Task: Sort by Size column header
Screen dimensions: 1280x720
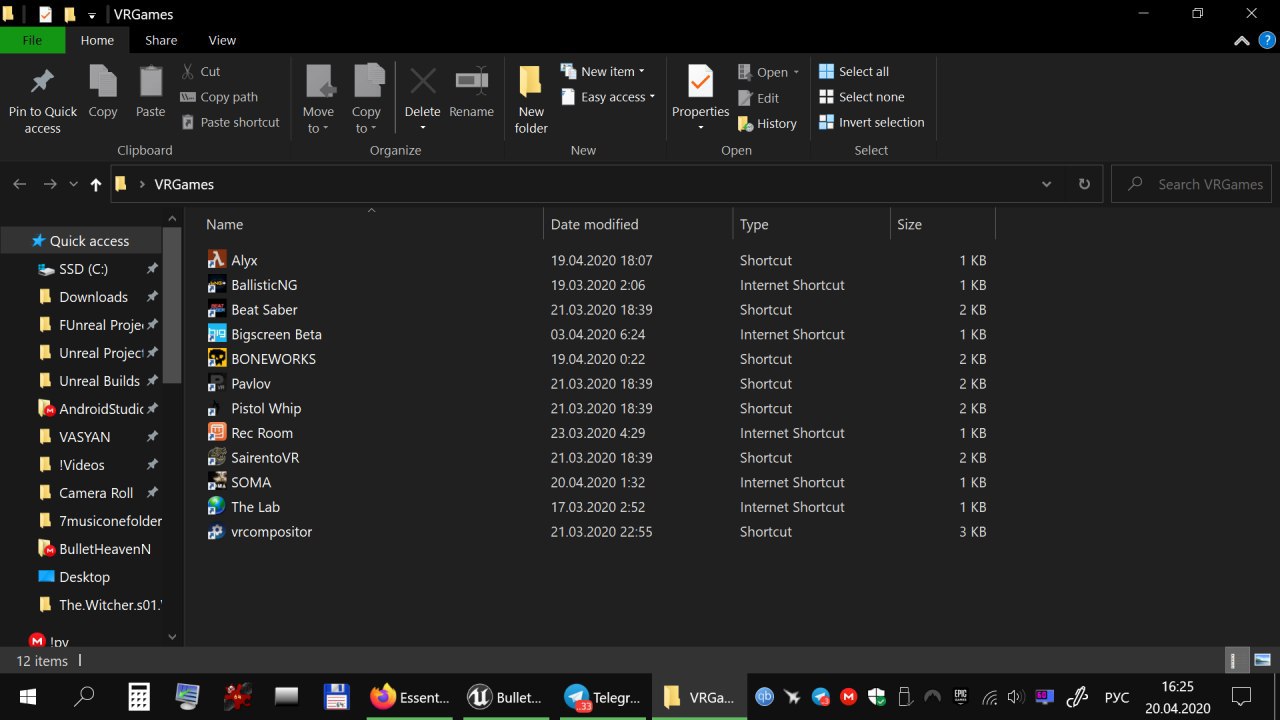Action: click(x=942, y=224)
